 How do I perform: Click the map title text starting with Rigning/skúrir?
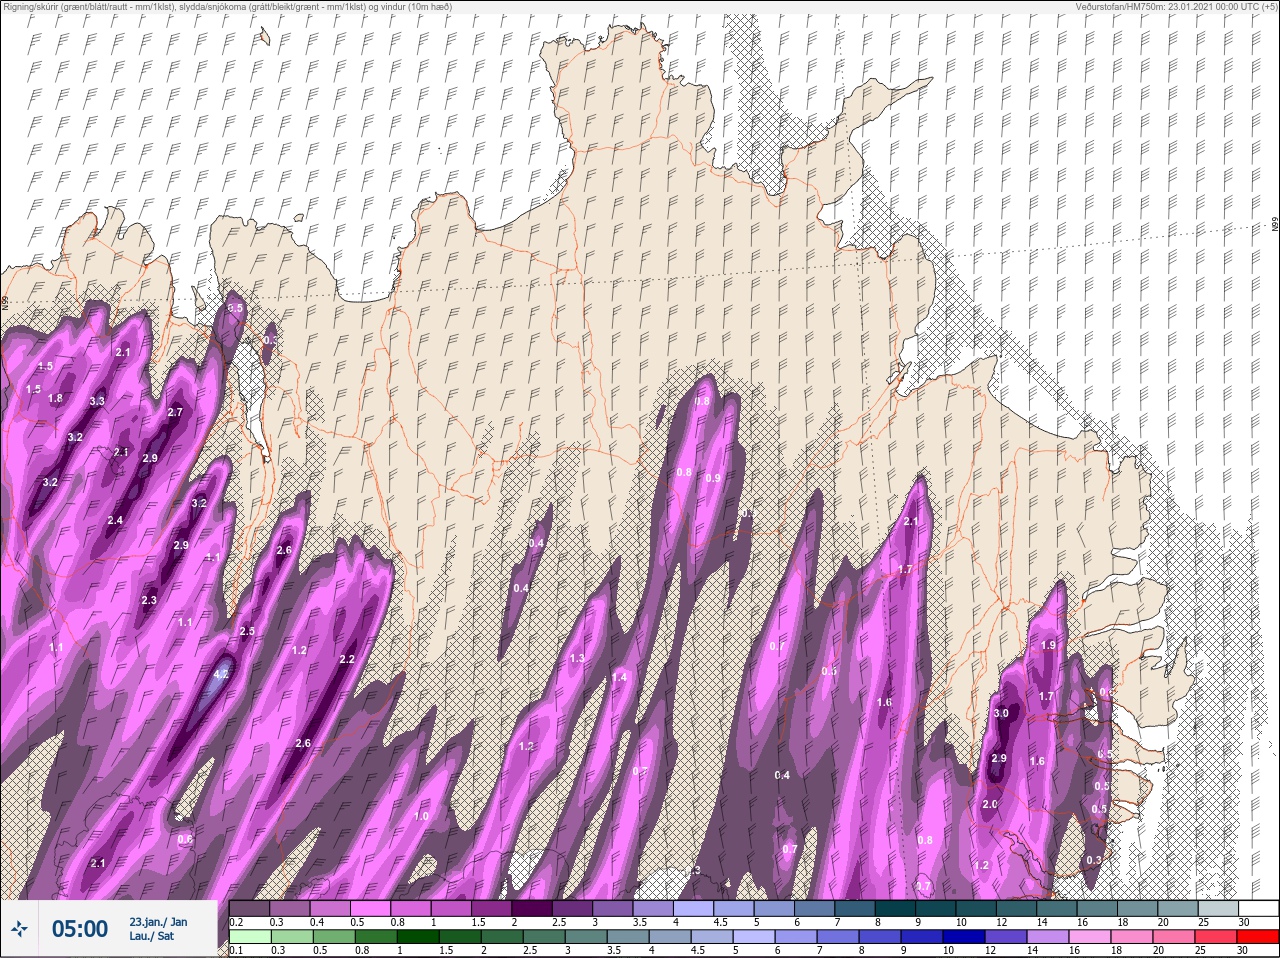[228, 6]
